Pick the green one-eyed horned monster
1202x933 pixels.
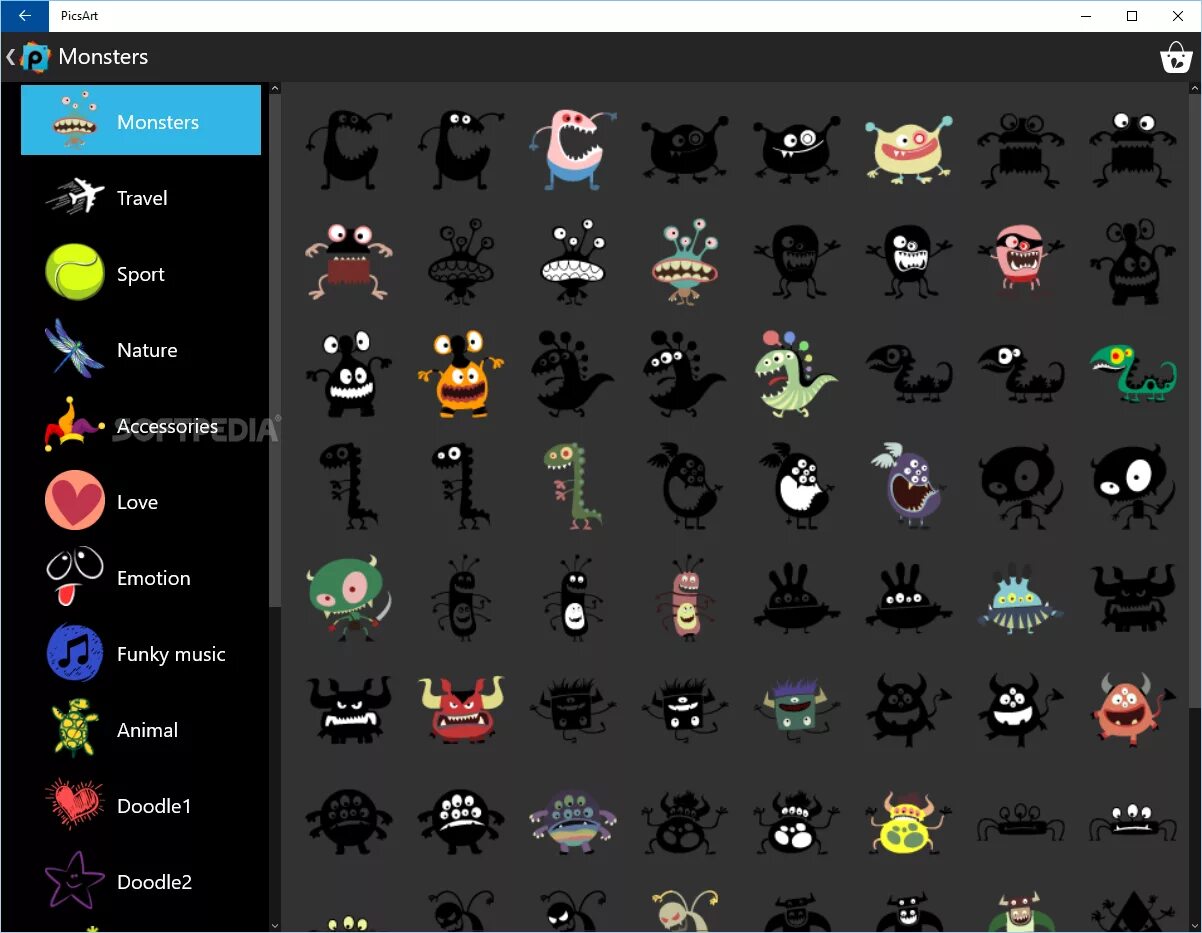(x=348, y=599)
